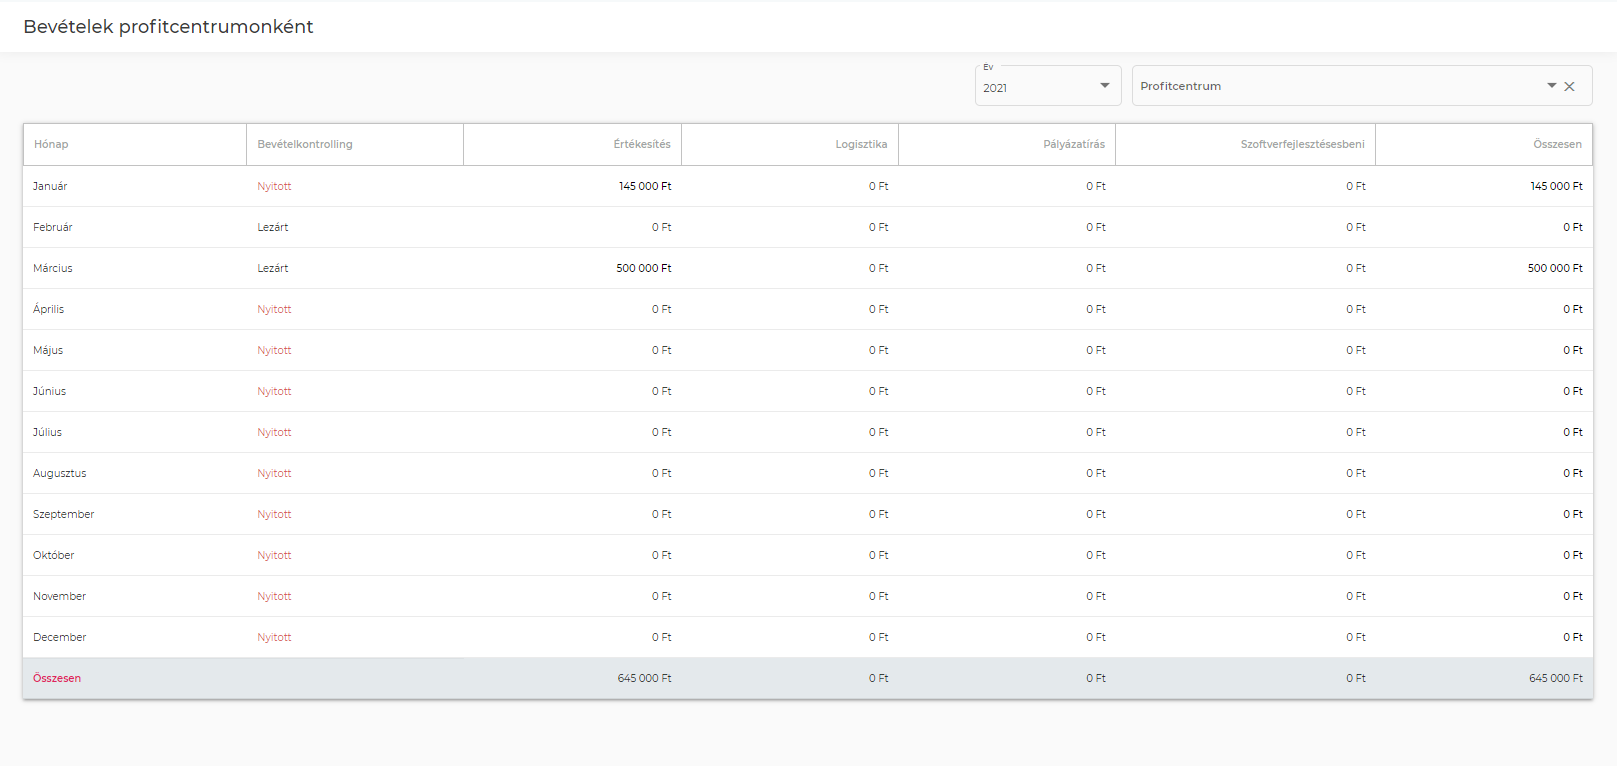Viewport: 1617px width, 766px height.
Task: Click Nyitott status in December row
Action: [274, 637]
